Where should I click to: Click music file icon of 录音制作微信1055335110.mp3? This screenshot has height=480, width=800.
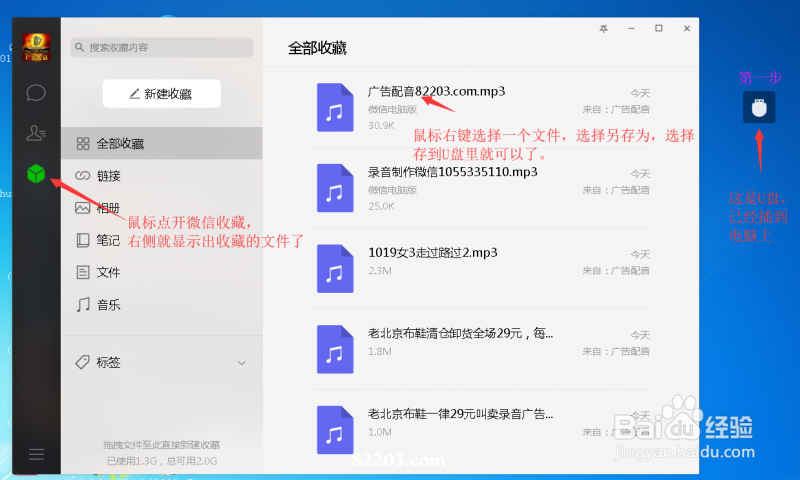(x=335, y=188)
